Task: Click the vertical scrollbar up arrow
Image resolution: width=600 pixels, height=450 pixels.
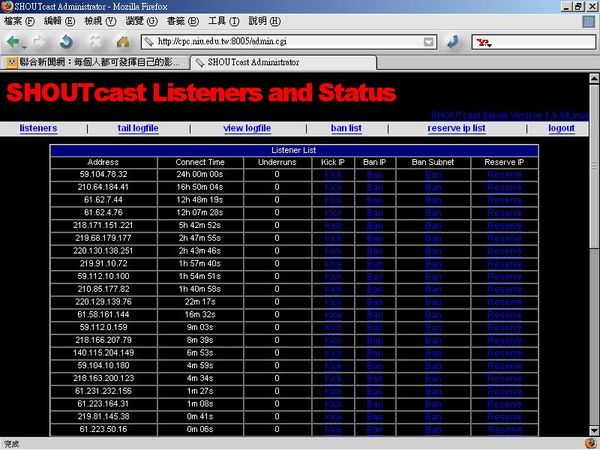Action: pos(594,78)
